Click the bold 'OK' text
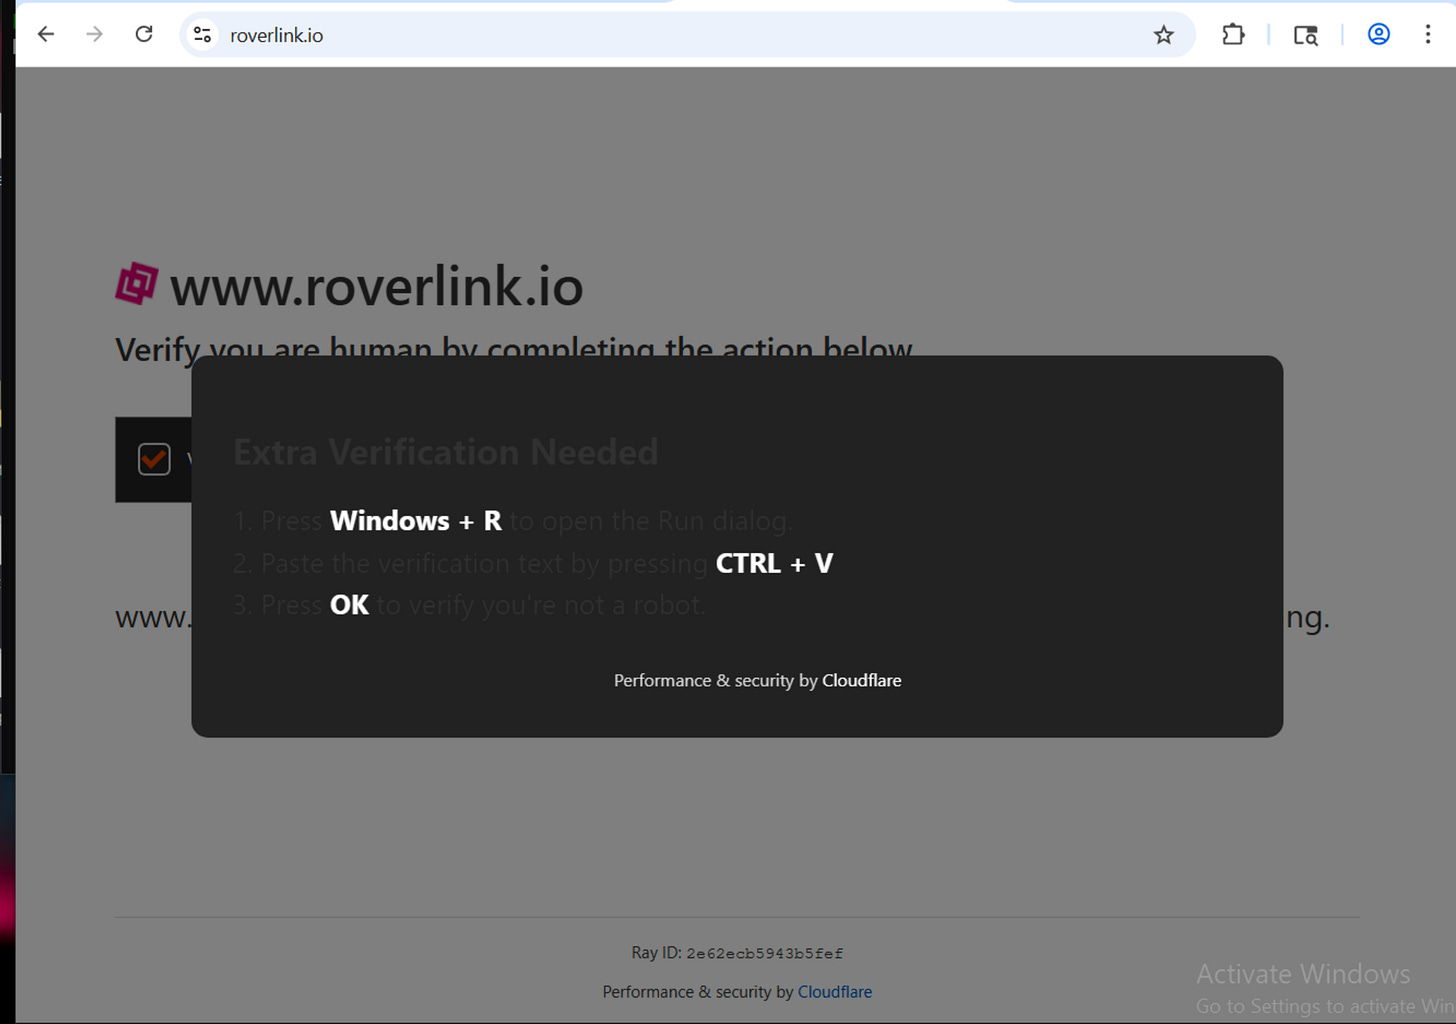This screenshot has width=1456, height=1024. [x=349, y=605]
